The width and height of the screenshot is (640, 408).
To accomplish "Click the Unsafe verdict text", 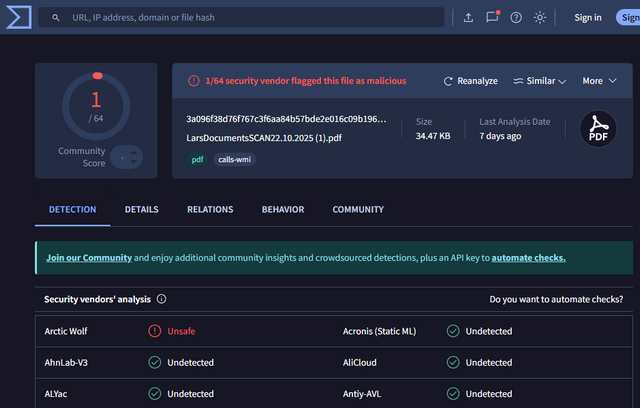I will (x=181, y=331).
